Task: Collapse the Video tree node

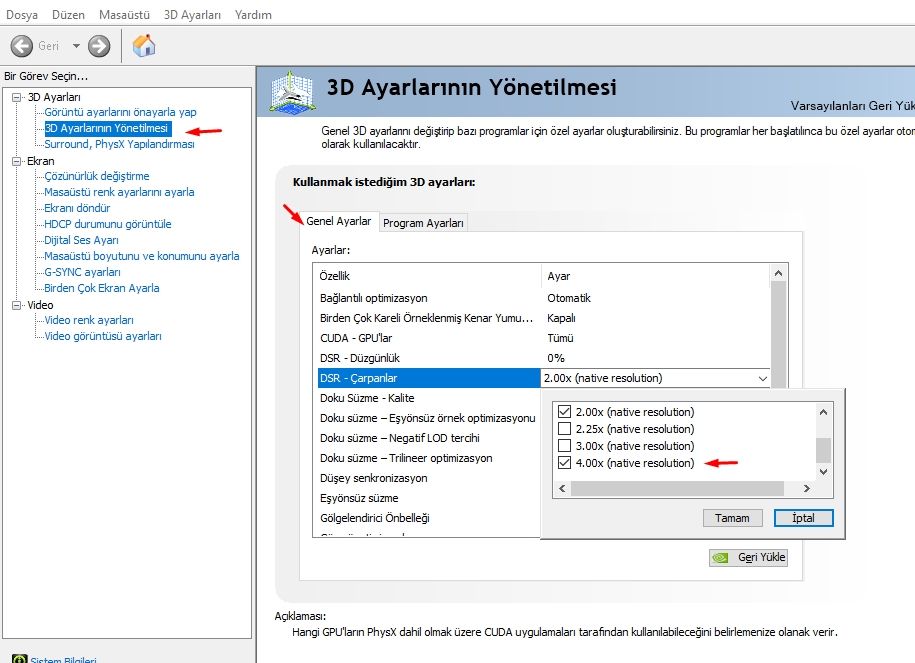Action: pos(16,305)
